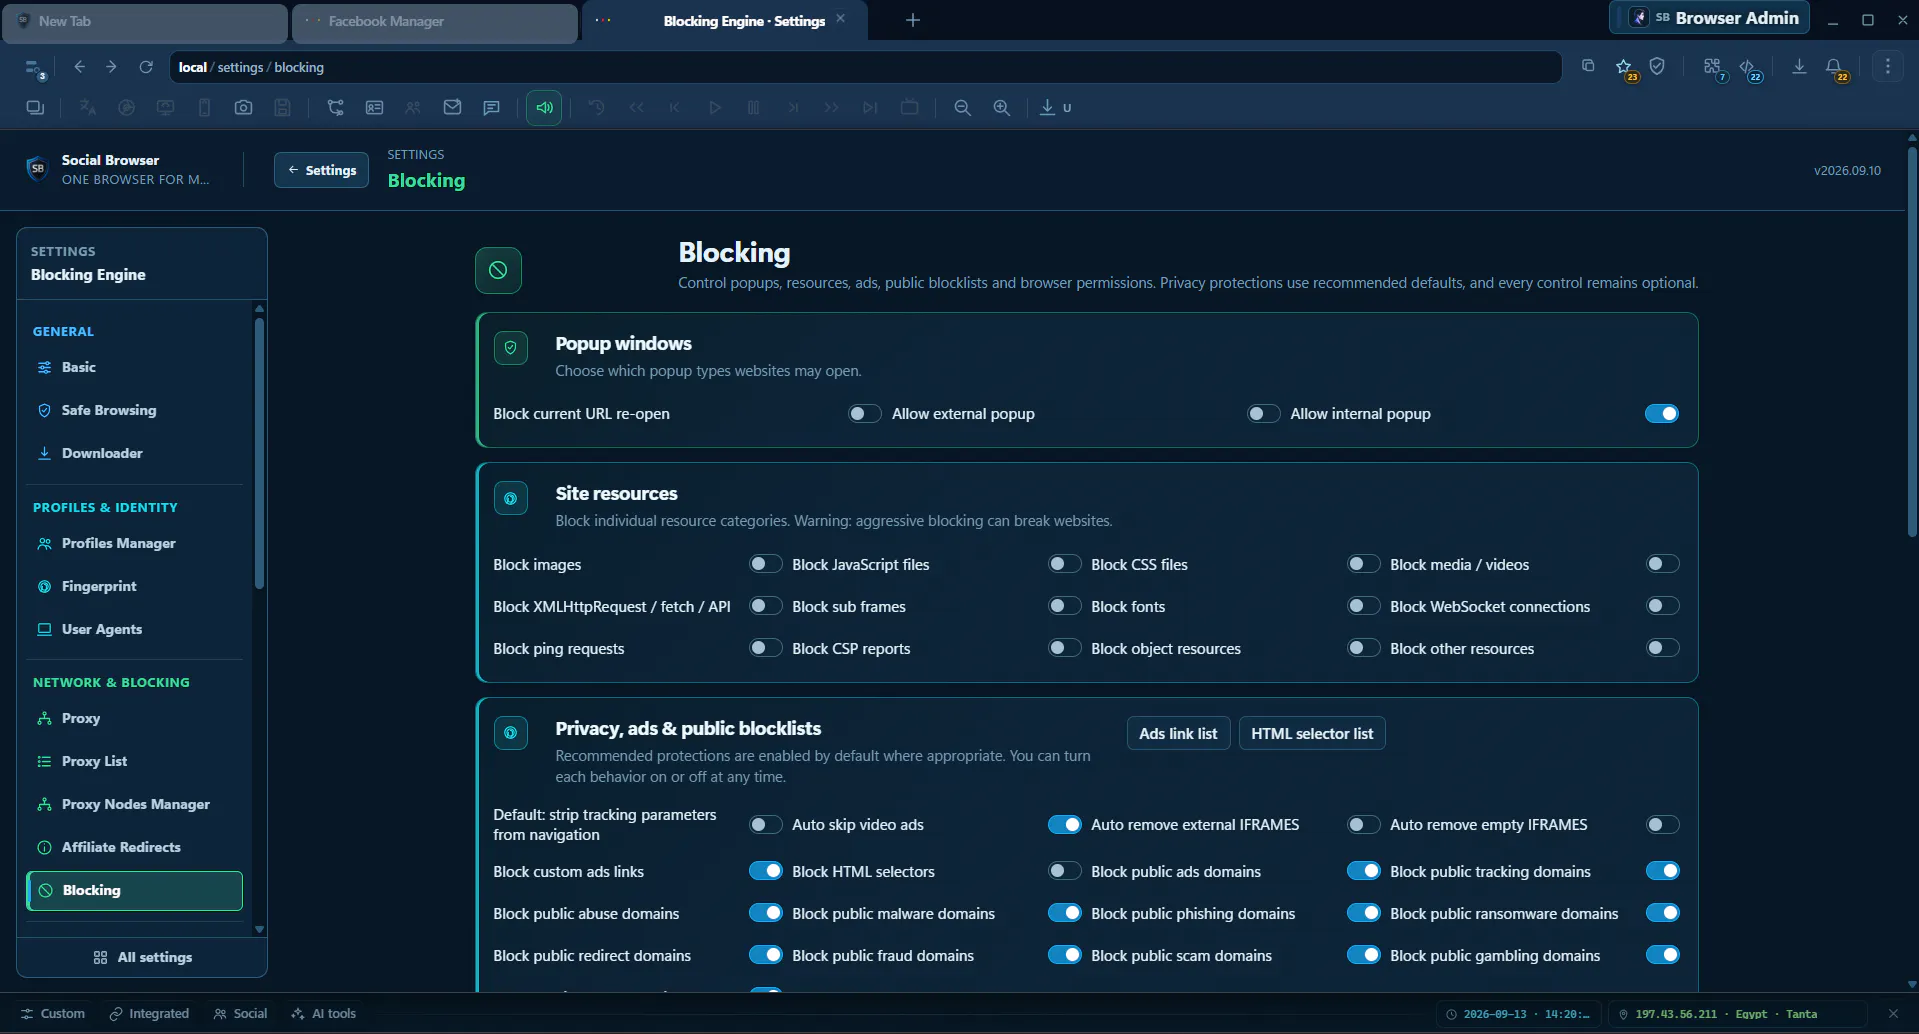Click the chat message icon in toolbar
Image resolution: width=1919 pixels, height=1034 pixels.
tap(491, 108)
